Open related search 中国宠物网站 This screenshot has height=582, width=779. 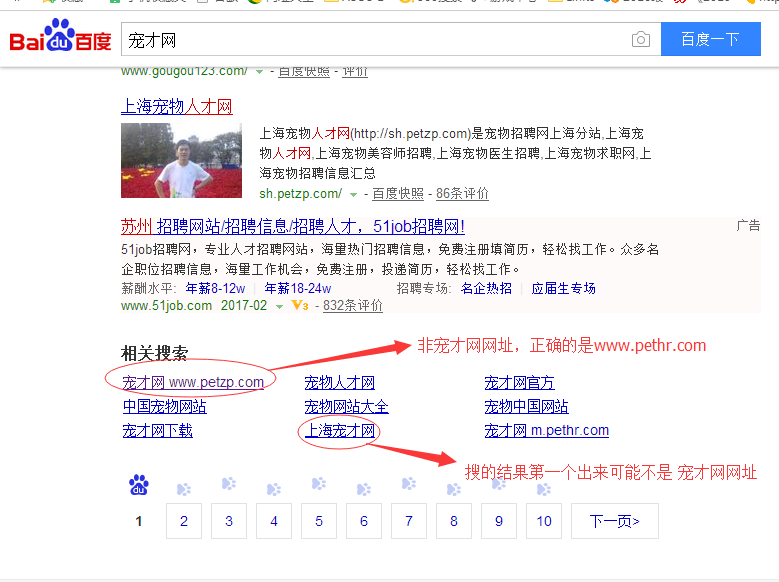(164, 407)
